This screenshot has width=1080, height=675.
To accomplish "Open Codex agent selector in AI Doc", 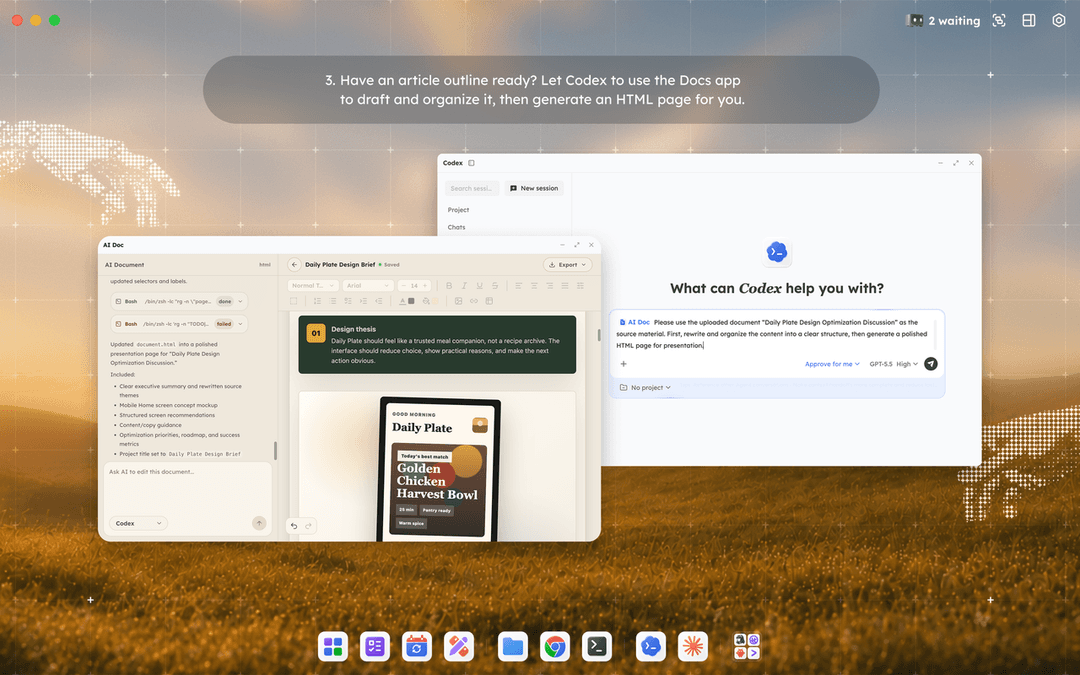I will (x=138, y=523).
